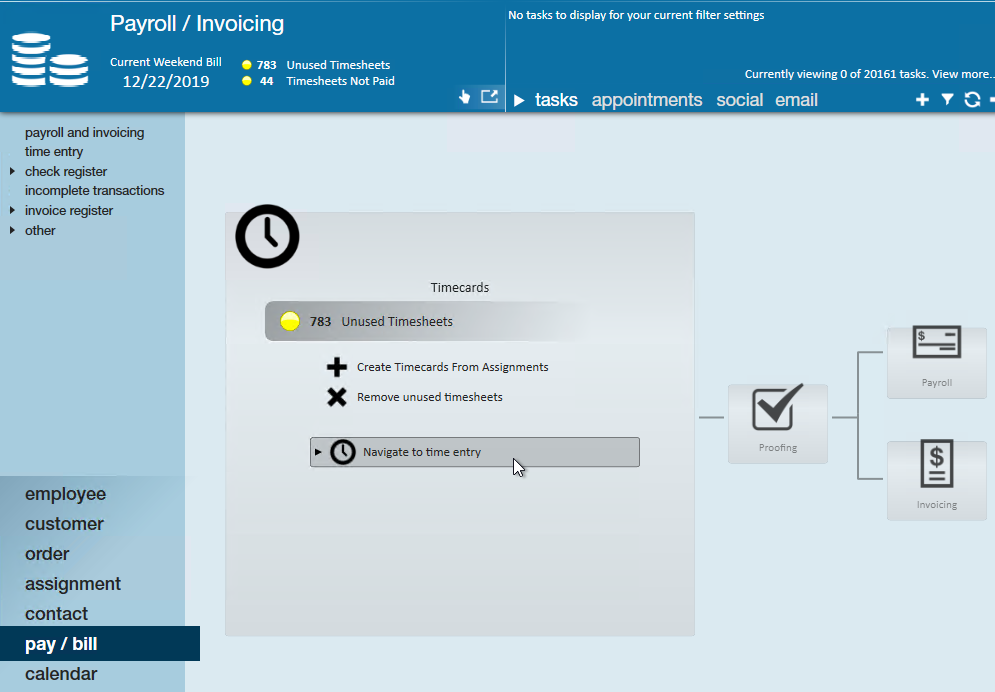Viewport: 995px width, 692px height.
Task: Click Create Timecards From Assignments
Action: [x=452, y=367]
